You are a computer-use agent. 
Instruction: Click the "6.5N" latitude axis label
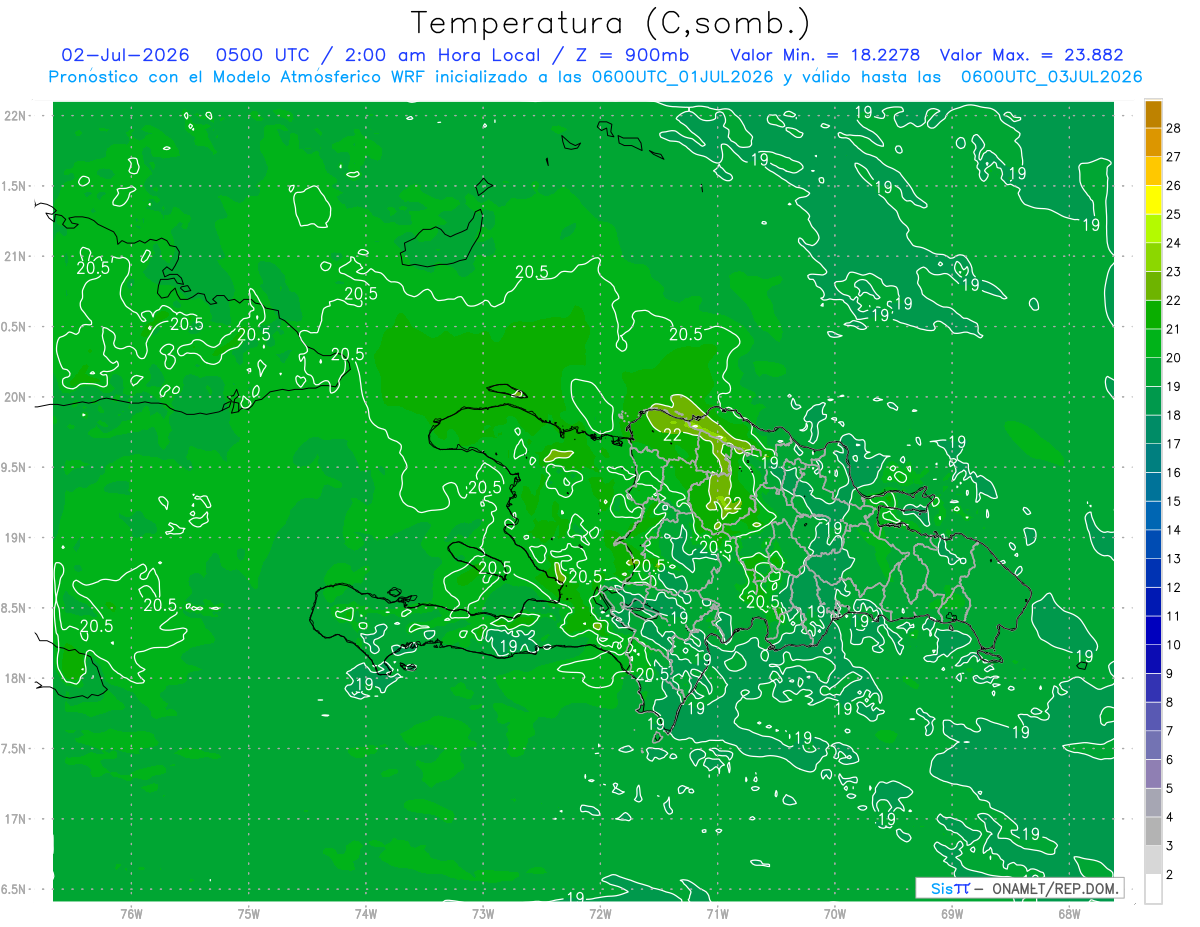[15, 889]
